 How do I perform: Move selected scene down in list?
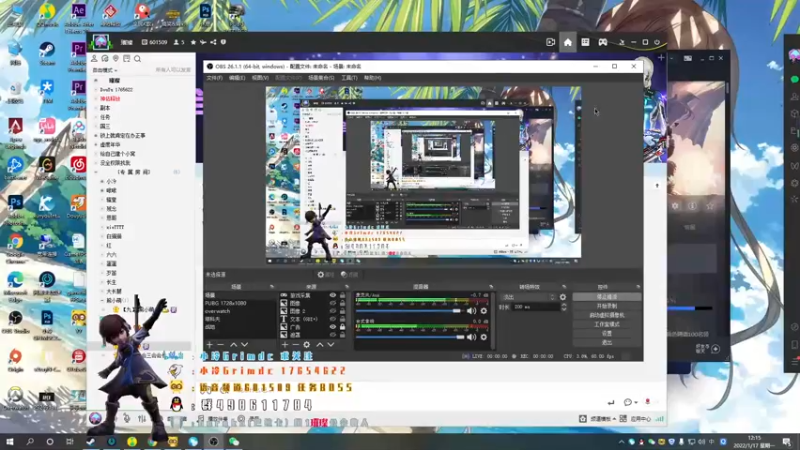point(244,345)
